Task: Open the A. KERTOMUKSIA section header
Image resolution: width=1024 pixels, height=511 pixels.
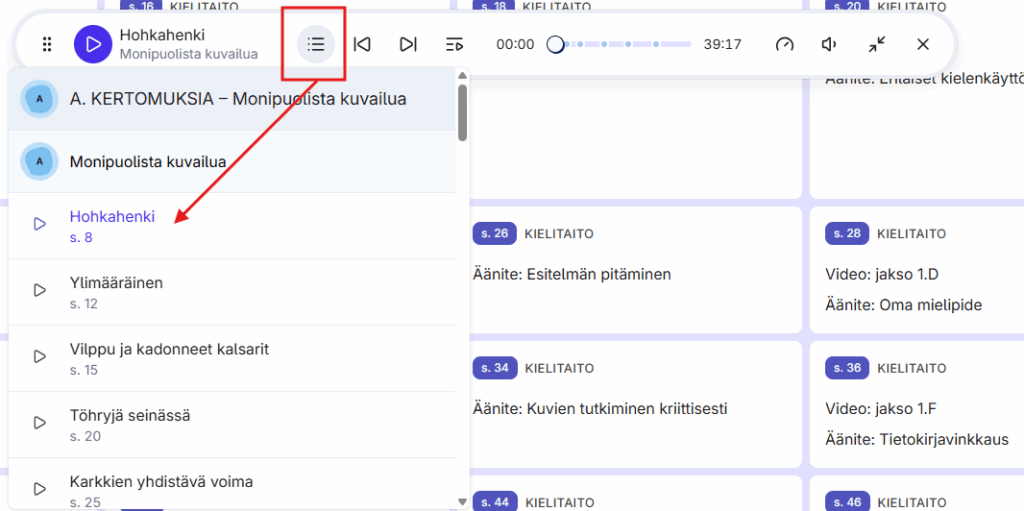Action: (238, 99)
